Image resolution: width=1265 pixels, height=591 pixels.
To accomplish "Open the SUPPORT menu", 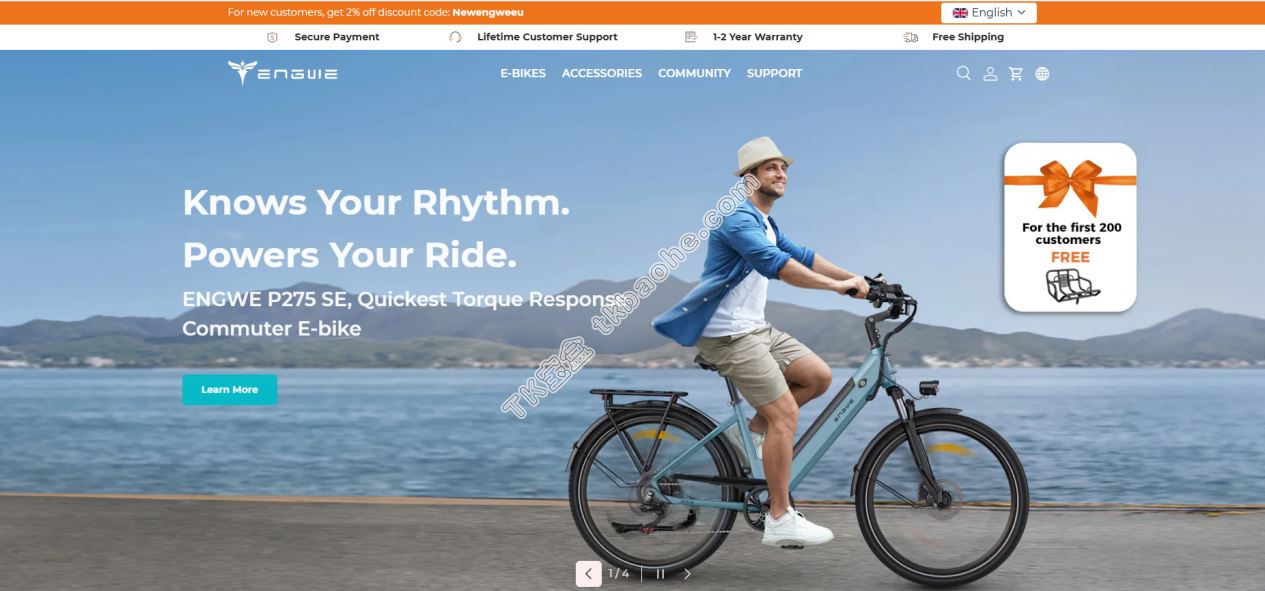I will pos(774,73).
